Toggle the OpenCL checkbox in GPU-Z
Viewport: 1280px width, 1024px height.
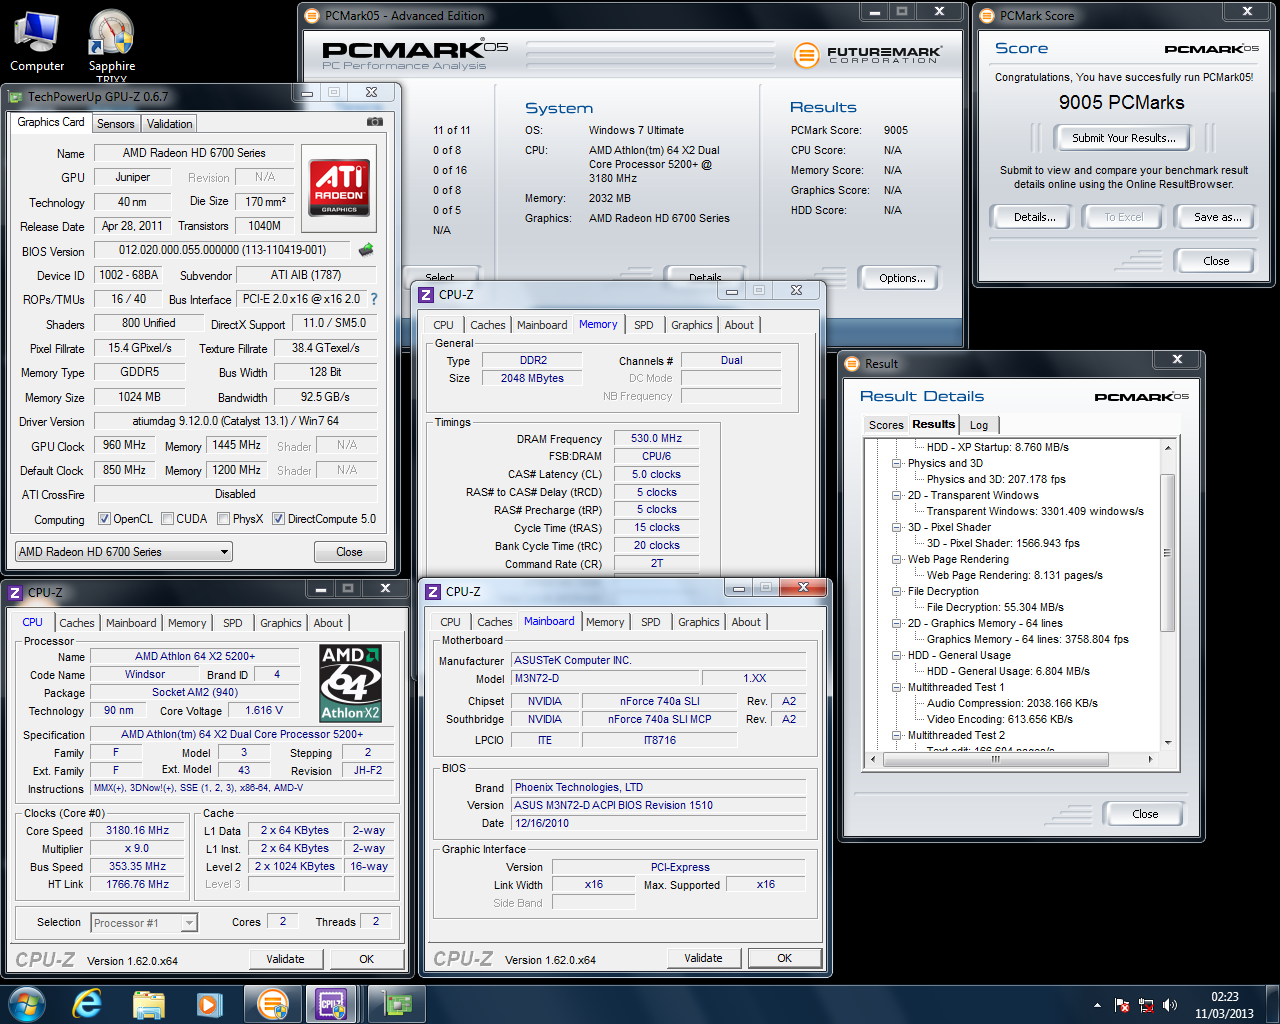(104, 519)
